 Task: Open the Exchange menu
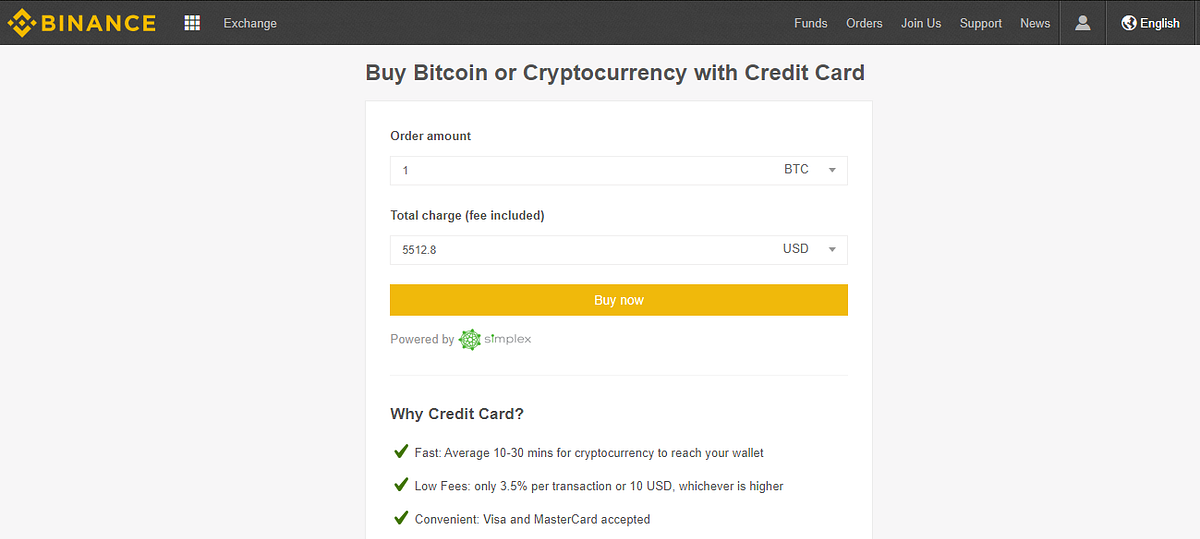(250, 23)
